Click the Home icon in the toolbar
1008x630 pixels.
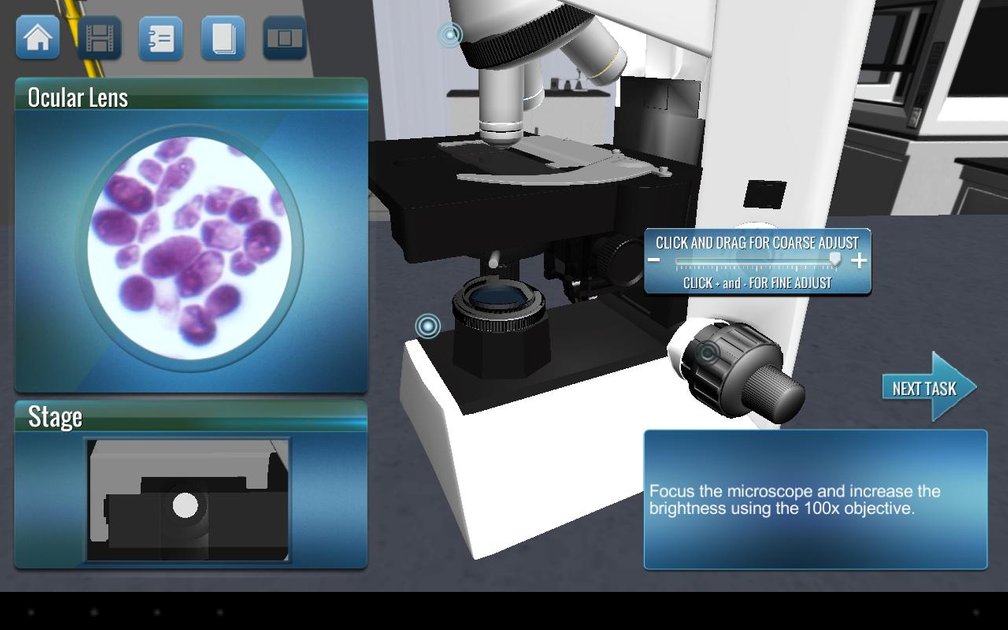(36, 36)
